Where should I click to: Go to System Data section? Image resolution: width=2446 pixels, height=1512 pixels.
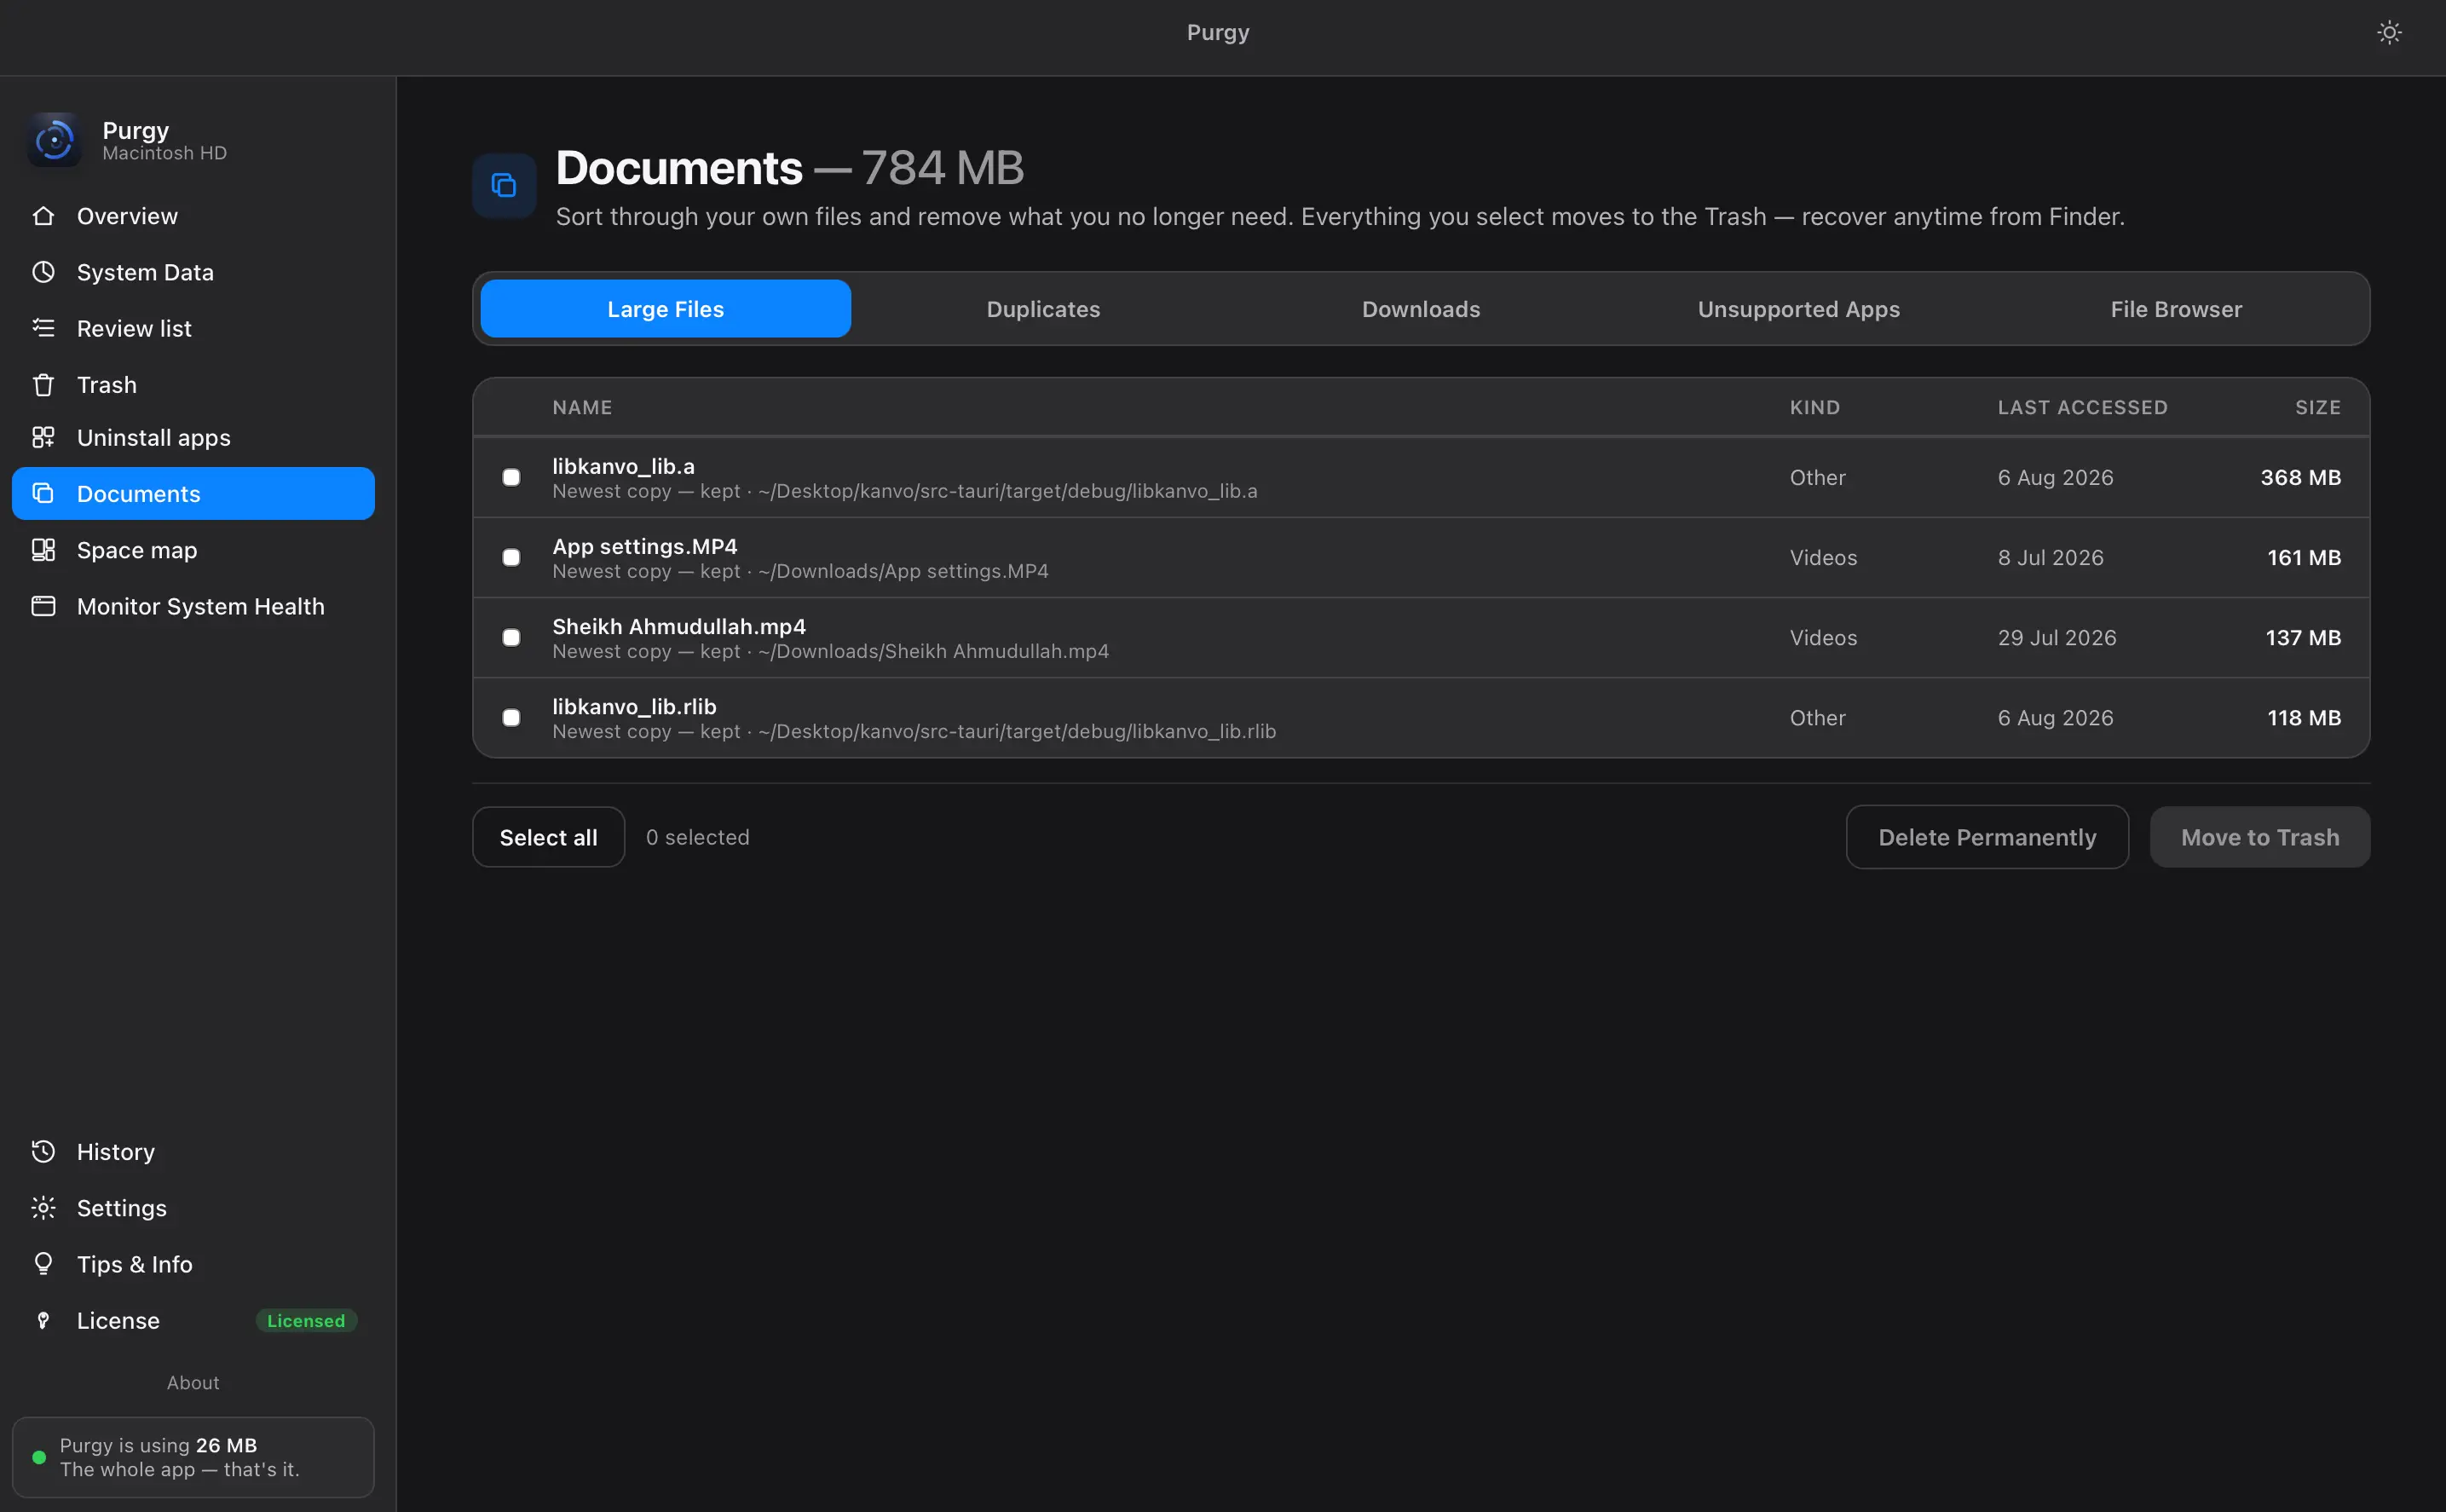click(x=193, y=272)
